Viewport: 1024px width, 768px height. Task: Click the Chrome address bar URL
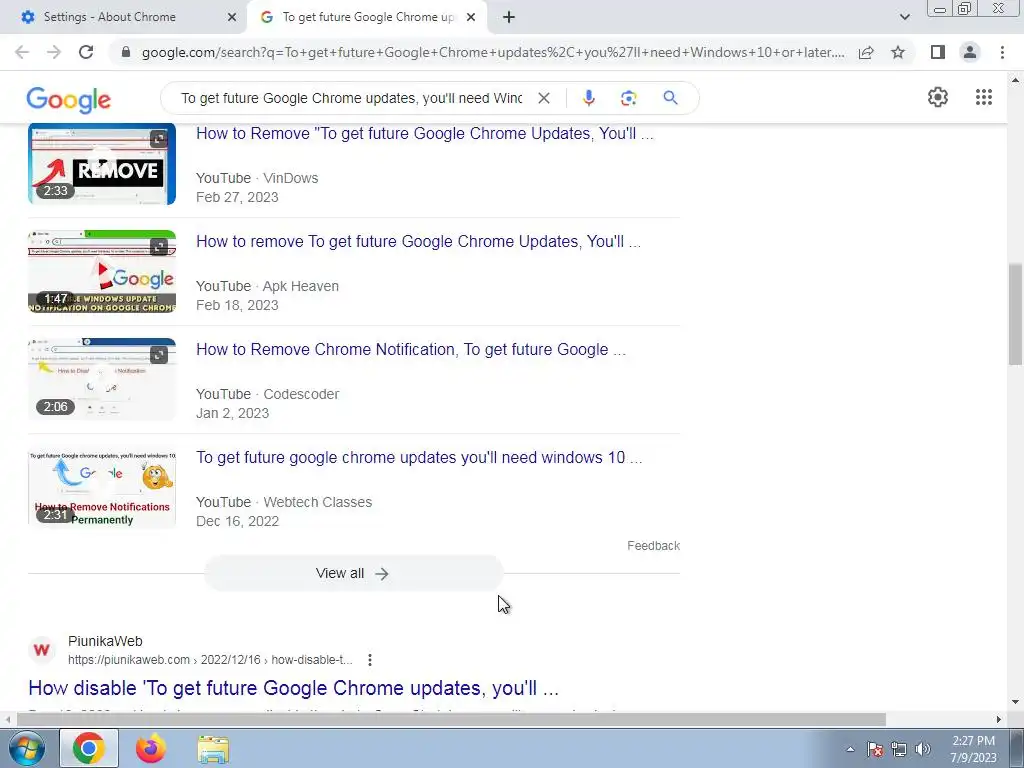(x=493, y=52)
